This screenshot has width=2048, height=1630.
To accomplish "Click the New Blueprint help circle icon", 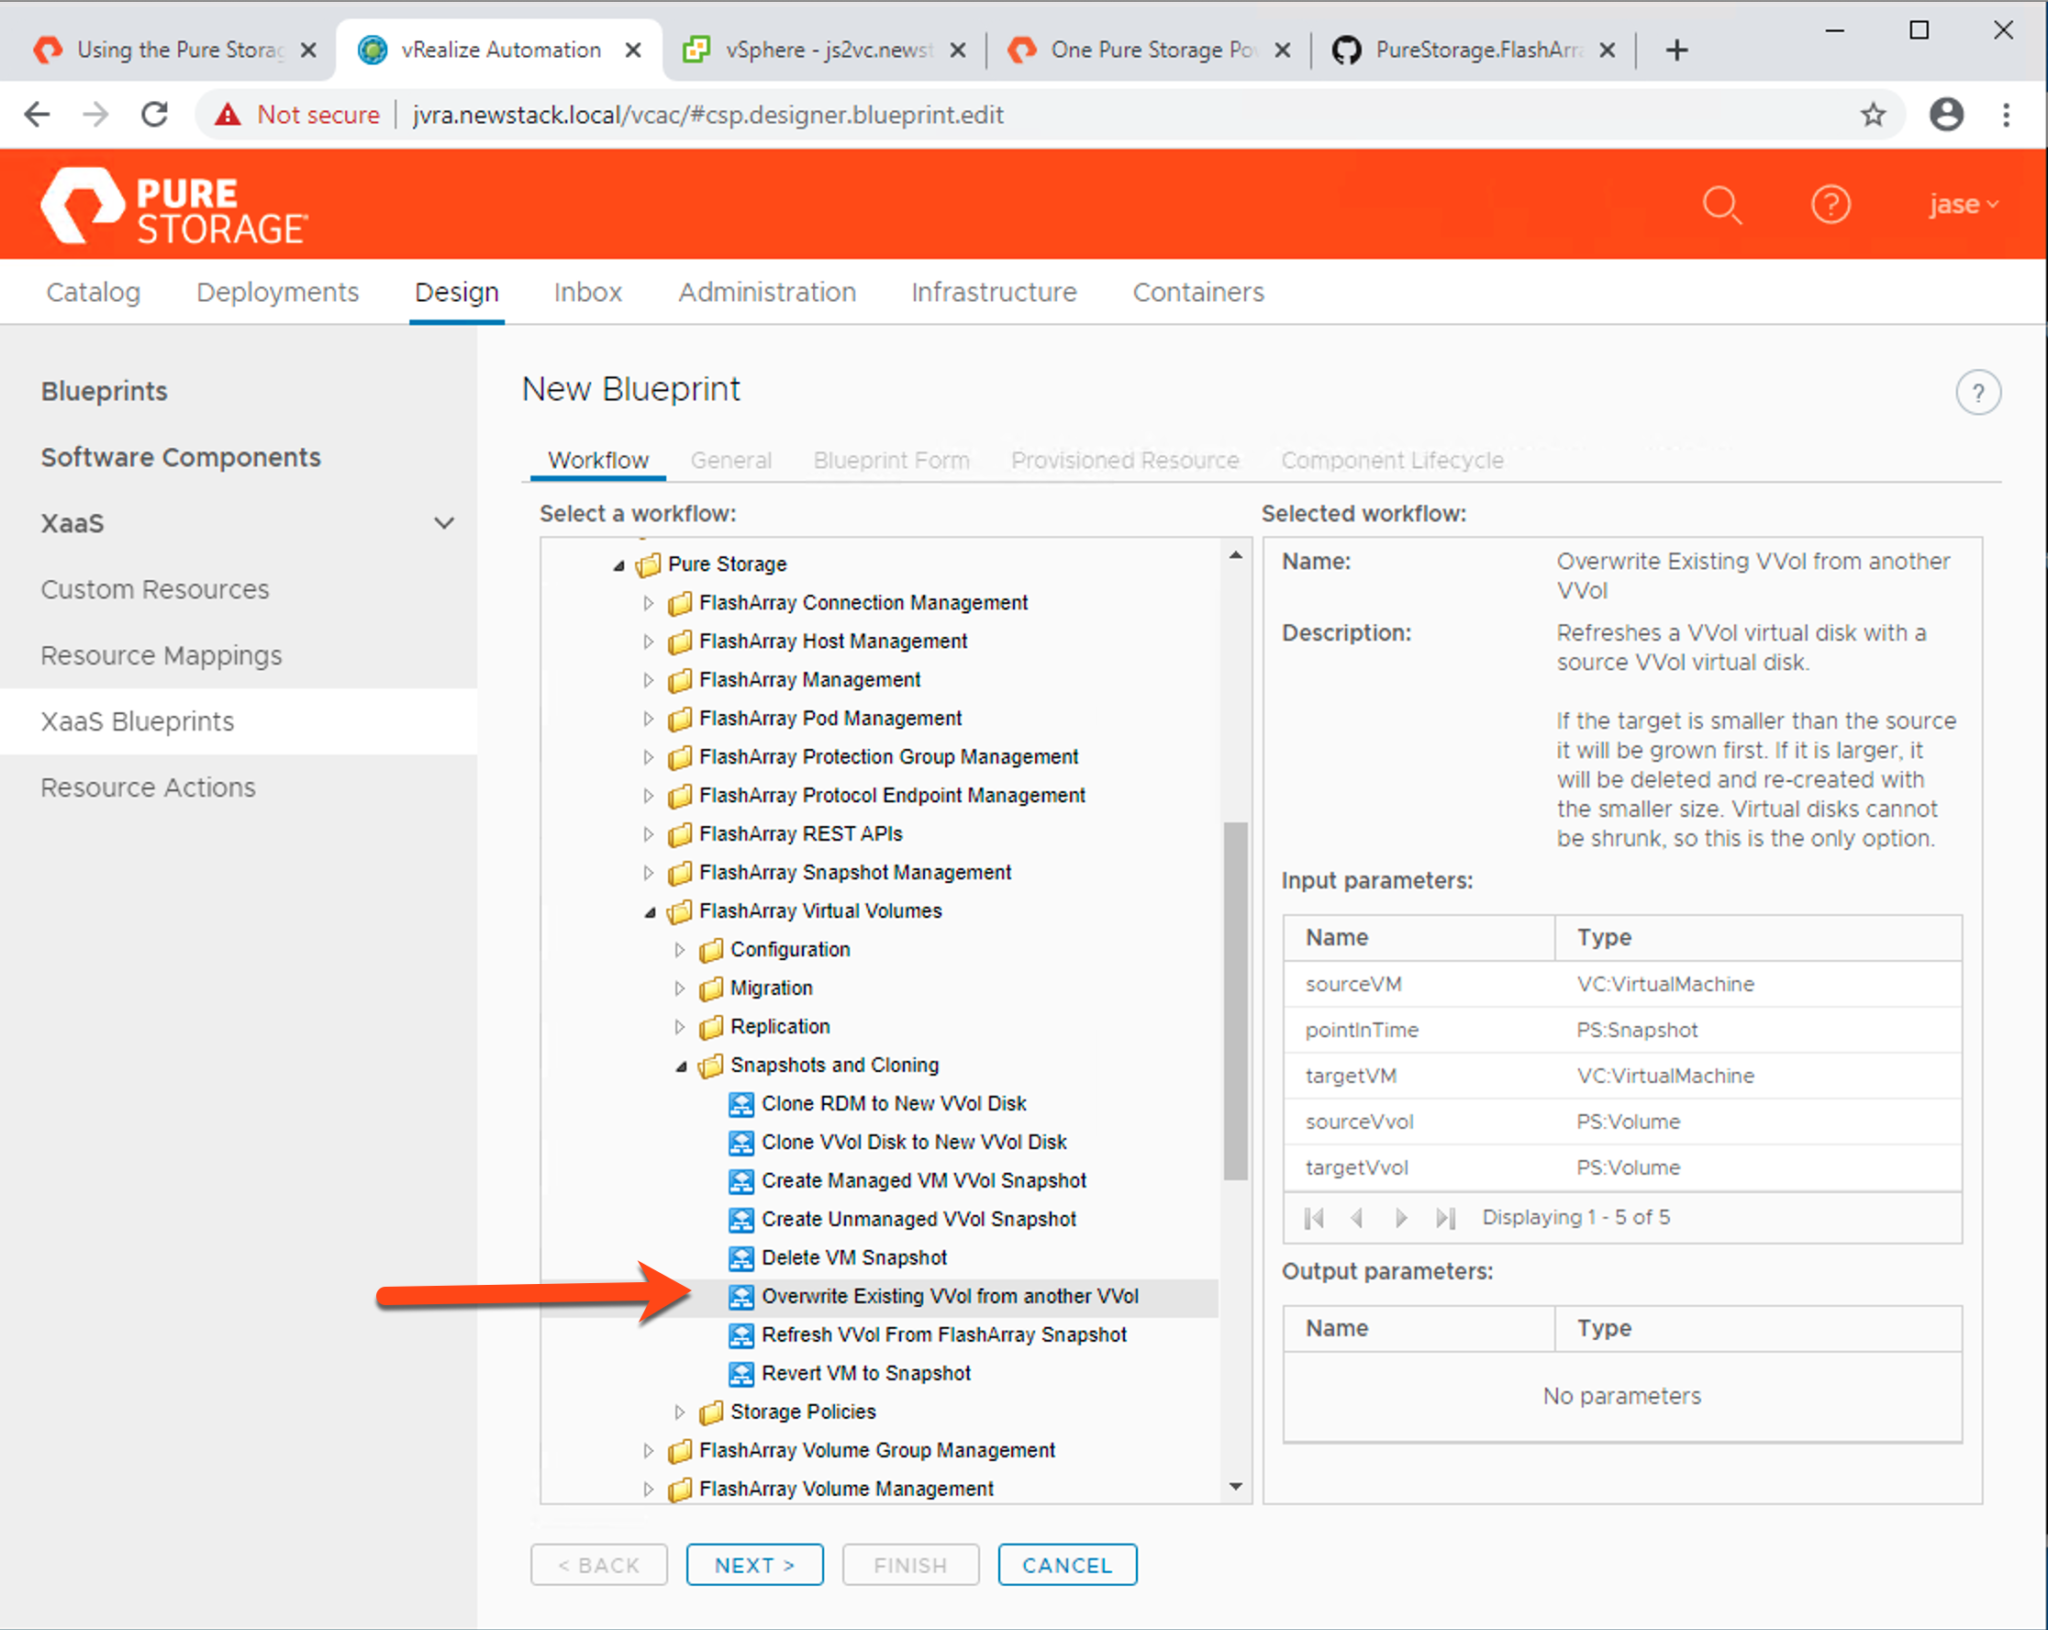I will pyautogui.click(x=1977, y=393).
